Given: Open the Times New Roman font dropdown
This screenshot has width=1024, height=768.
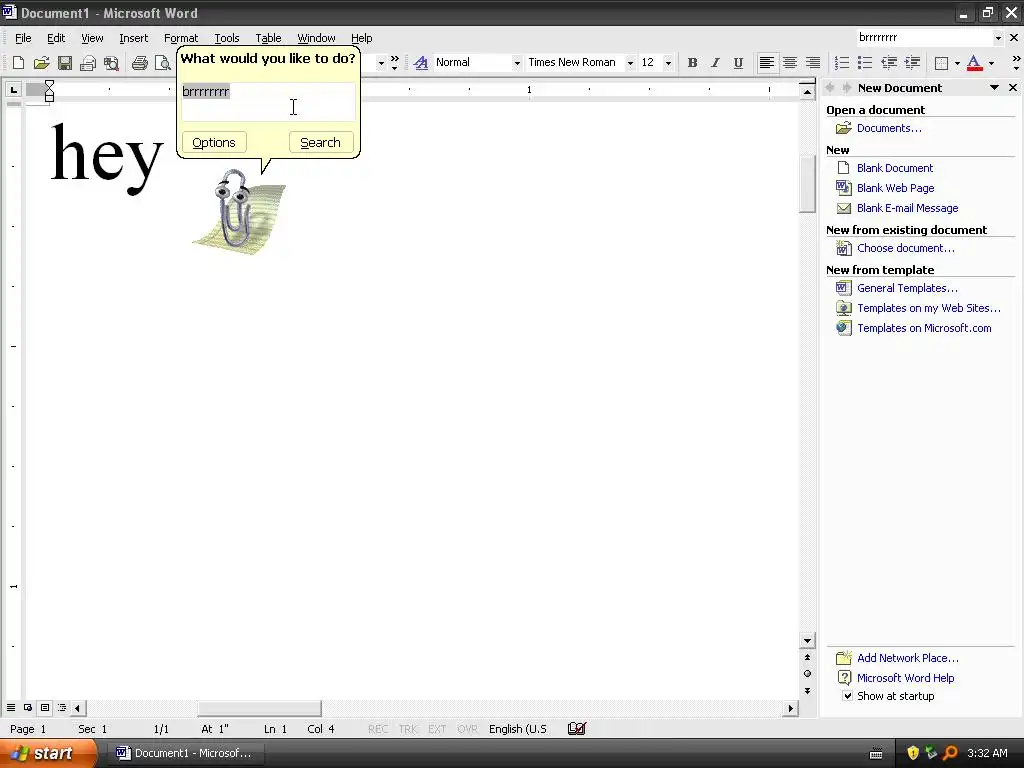Looking at the screenshot, I should [x=630, y=63].
